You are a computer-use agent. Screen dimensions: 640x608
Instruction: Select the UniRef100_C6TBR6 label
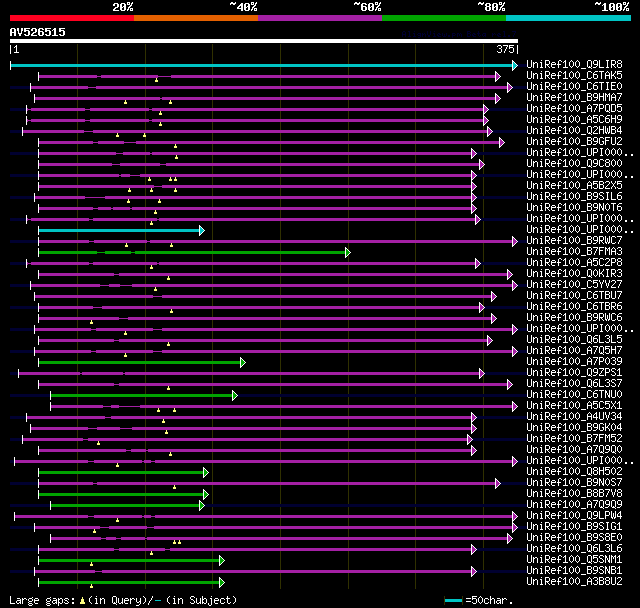click(x=574, y=307)
